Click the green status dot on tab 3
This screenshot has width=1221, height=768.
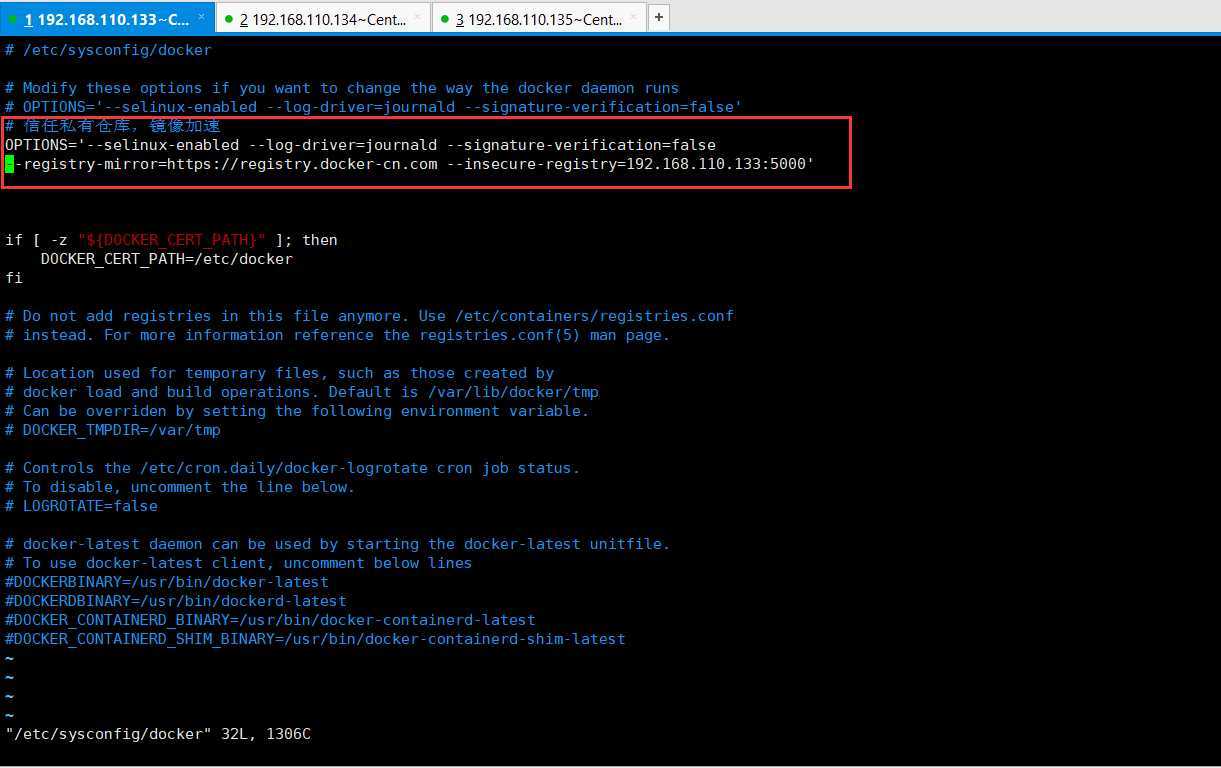pos(445,19)
